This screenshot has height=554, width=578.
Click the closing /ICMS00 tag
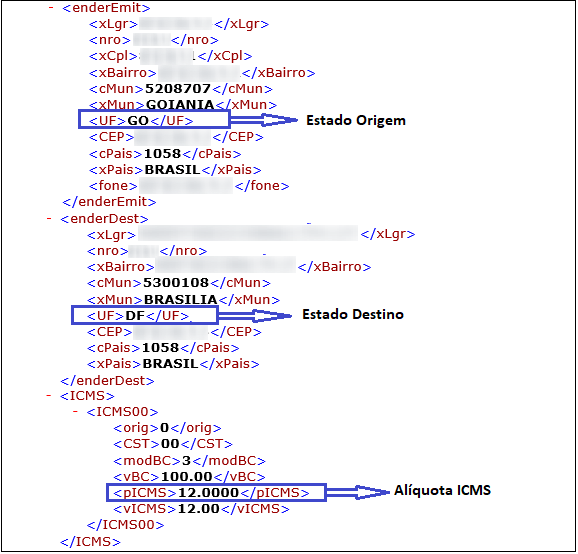pyautogui.click(x=125, y=525)
